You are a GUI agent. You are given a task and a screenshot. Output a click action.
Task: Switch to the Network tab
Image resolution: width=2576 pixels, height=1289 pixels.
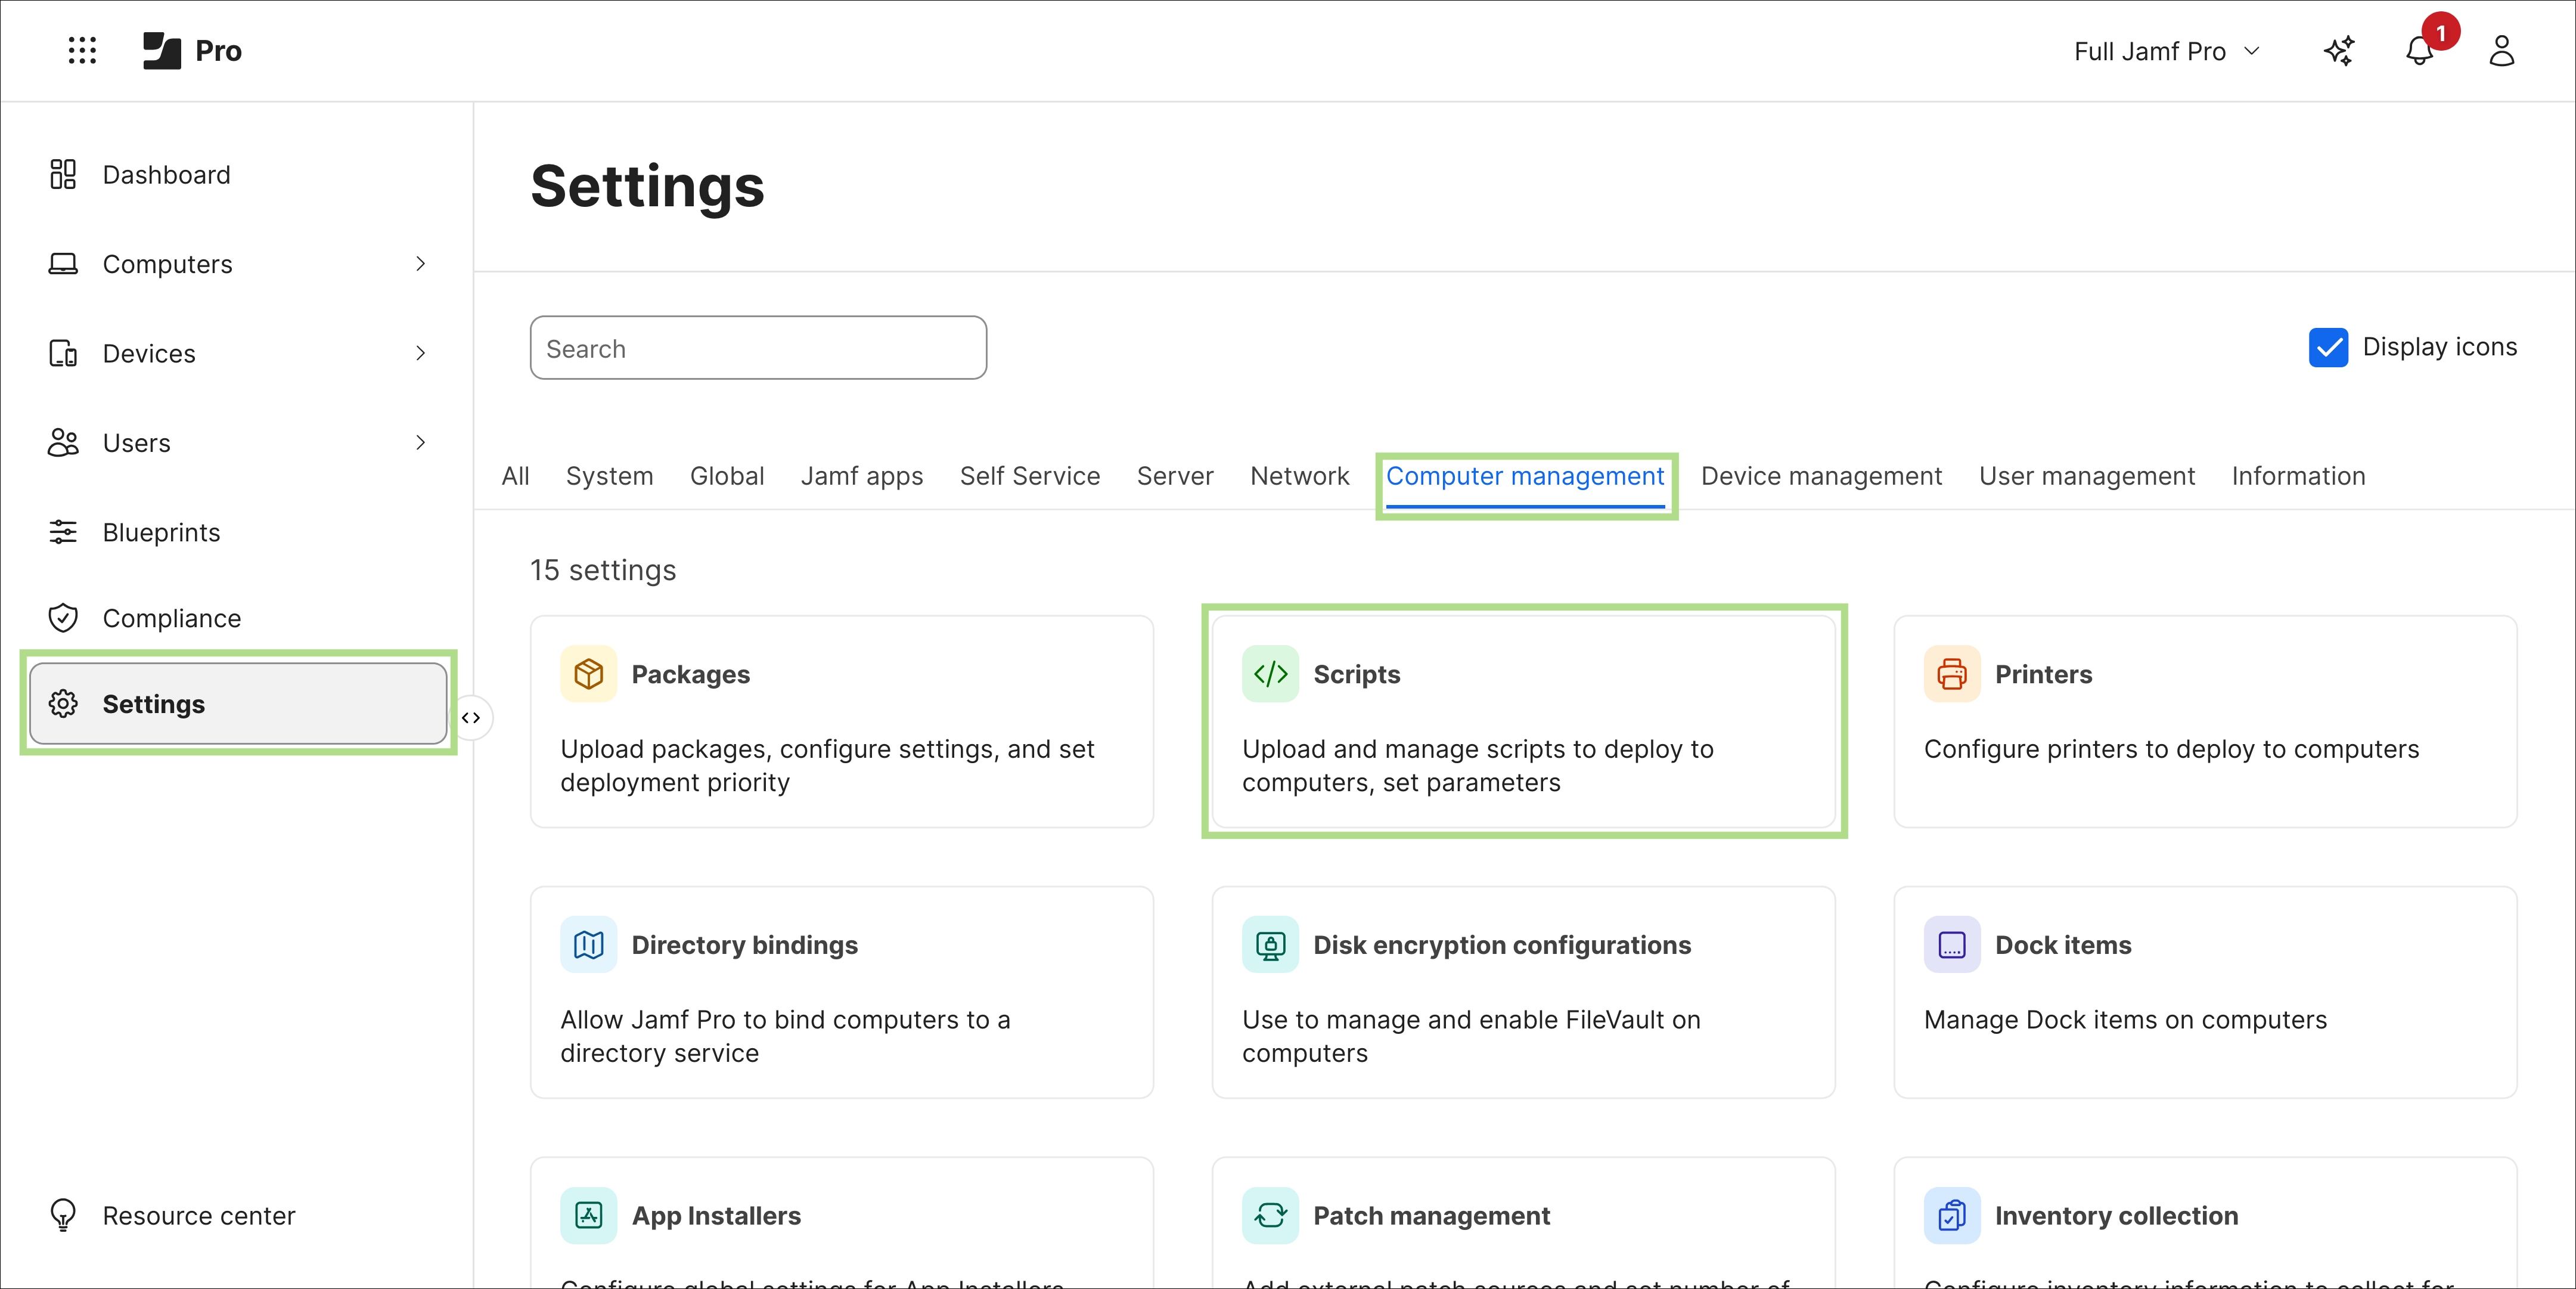pyautogui.click(x=1299, y=476)
